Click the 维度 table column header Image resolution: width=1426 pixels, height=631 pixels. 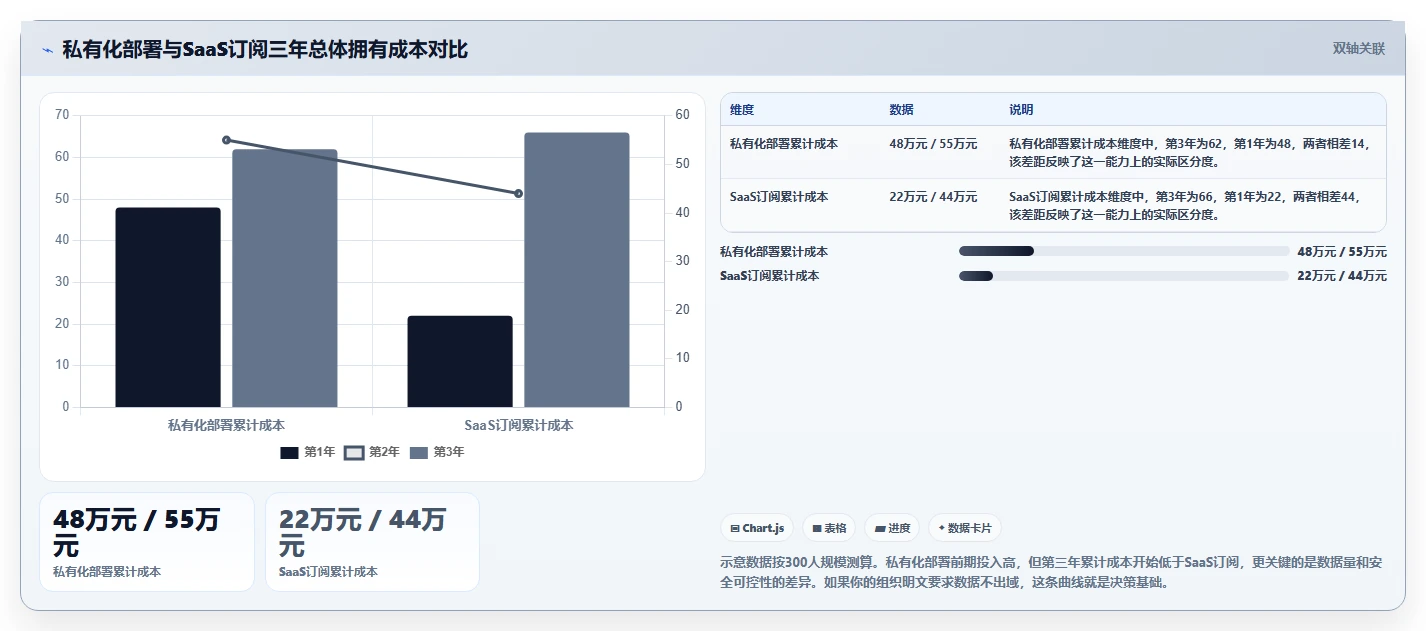pyautogui.click(x=742, y=110)
